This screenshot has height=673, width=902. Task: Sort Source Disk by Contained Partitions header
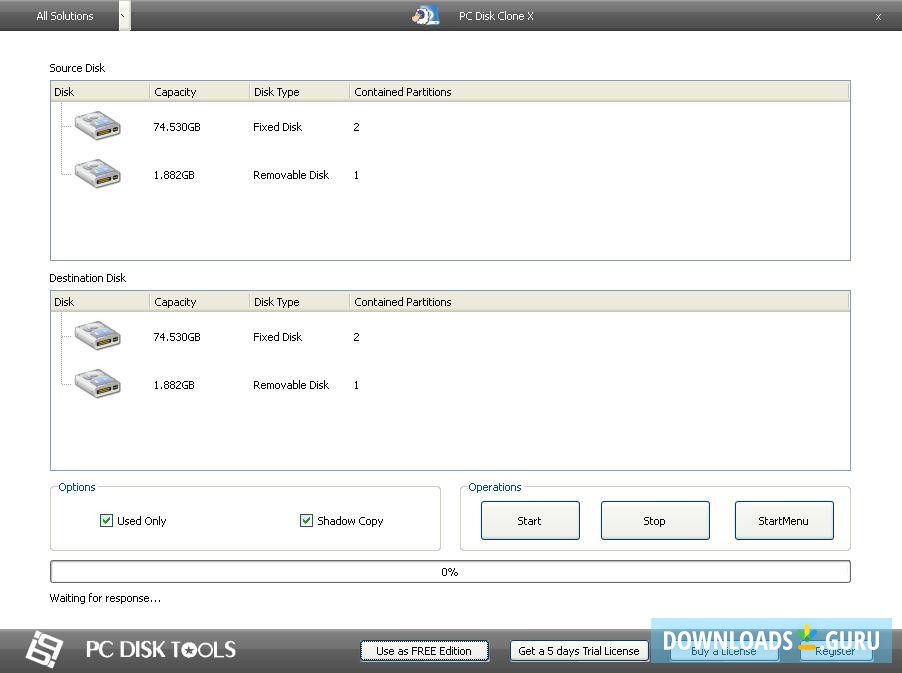pos(599,92)
